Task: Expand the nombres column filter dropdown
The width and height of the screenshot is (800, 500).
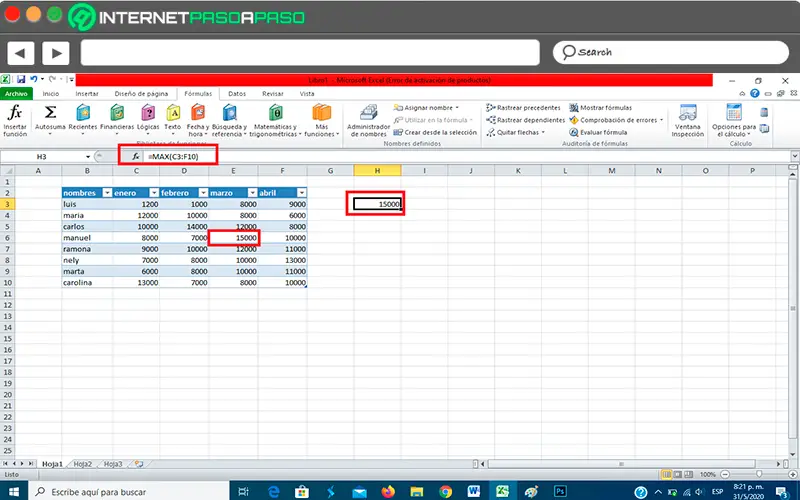Action: tap(107, 193)
